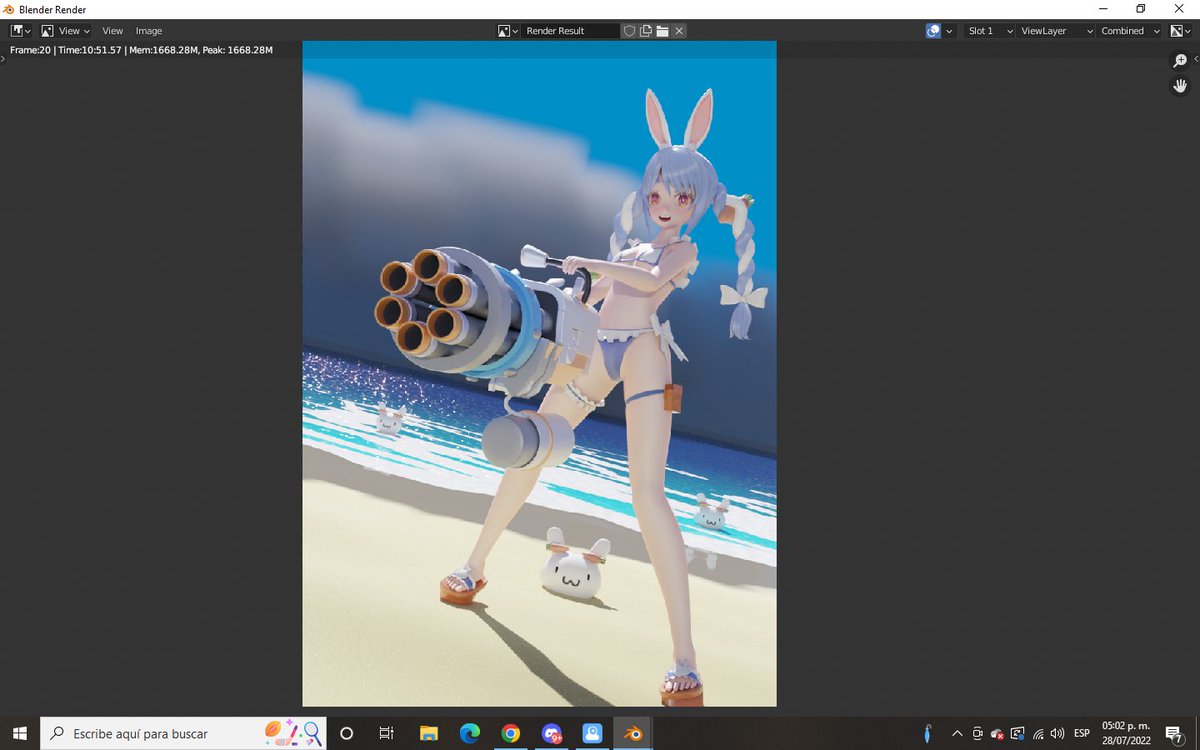Open the Combined pass dropdown
The image size is (1200, 750).
[x=1130, y=31]
